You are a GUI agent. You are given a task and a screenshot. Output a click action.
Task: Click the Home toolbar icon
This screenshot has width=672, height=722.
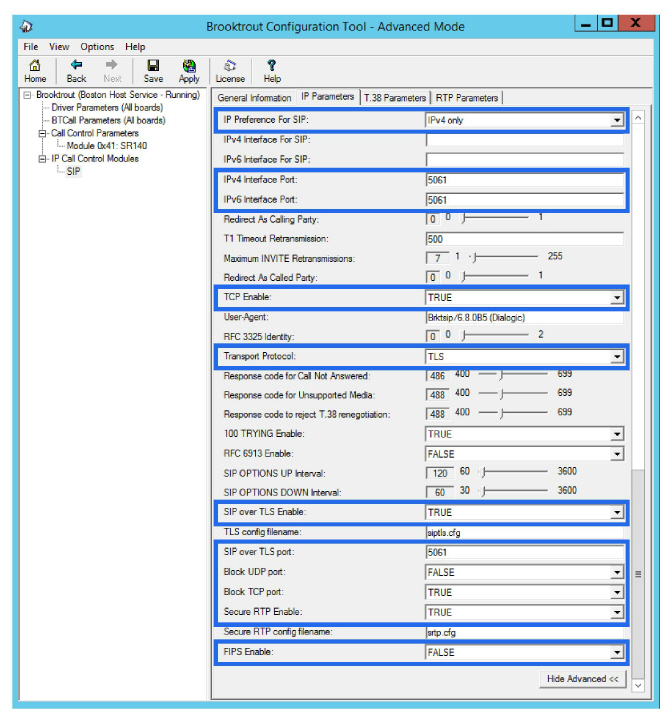[35, 70]
